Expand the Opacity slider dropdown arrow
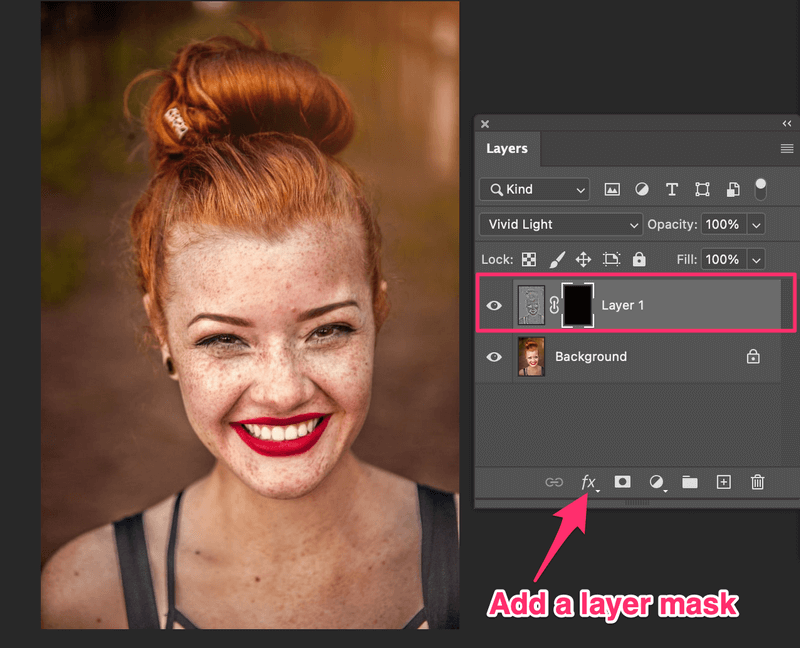 click(x=756, y=224)
